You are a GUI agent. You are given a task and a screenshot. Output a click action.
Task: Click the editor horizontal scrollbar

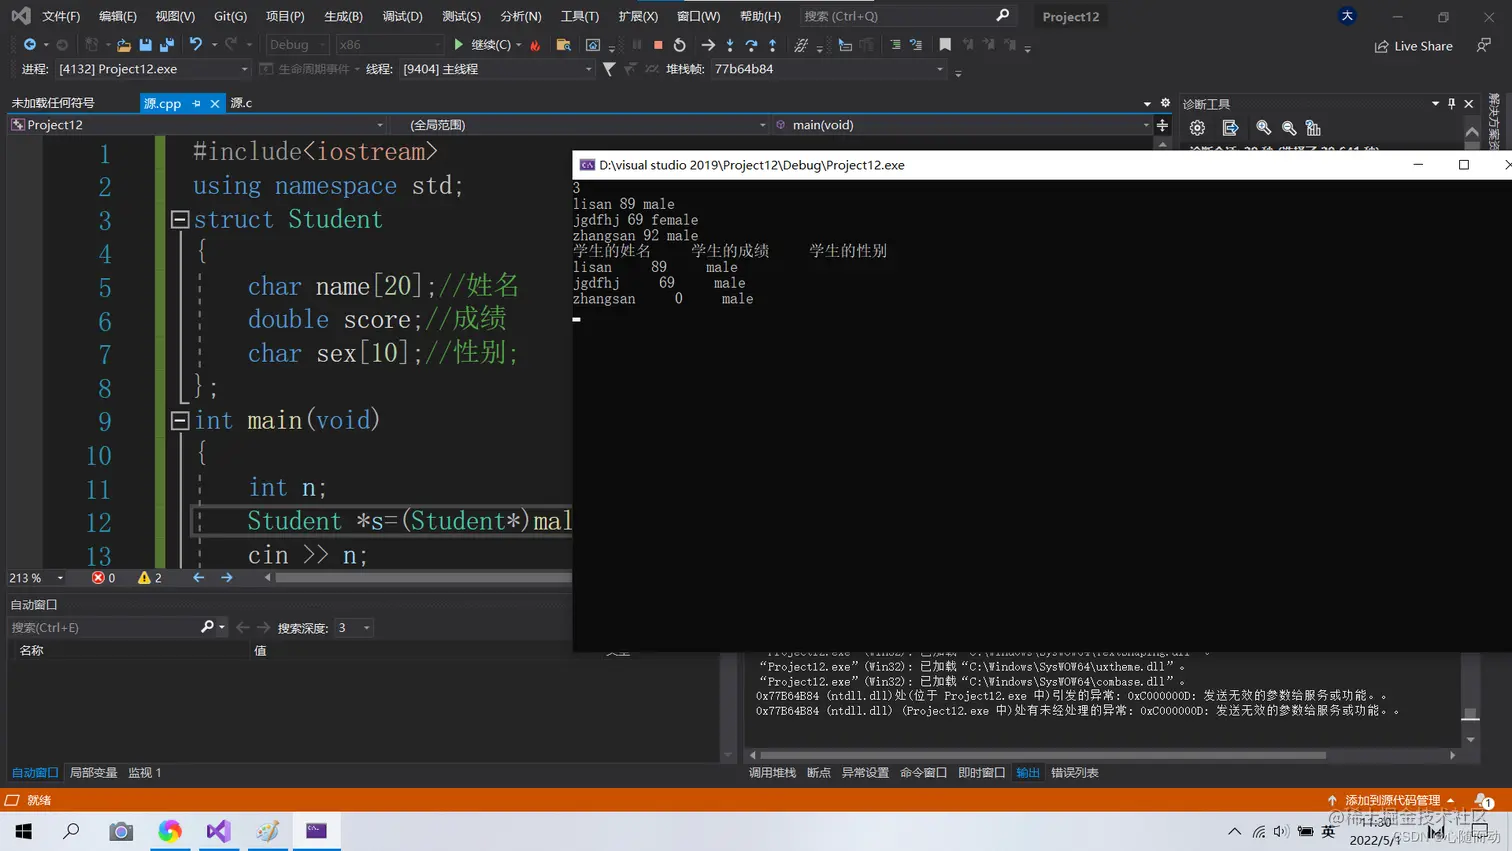click(423, 578)
